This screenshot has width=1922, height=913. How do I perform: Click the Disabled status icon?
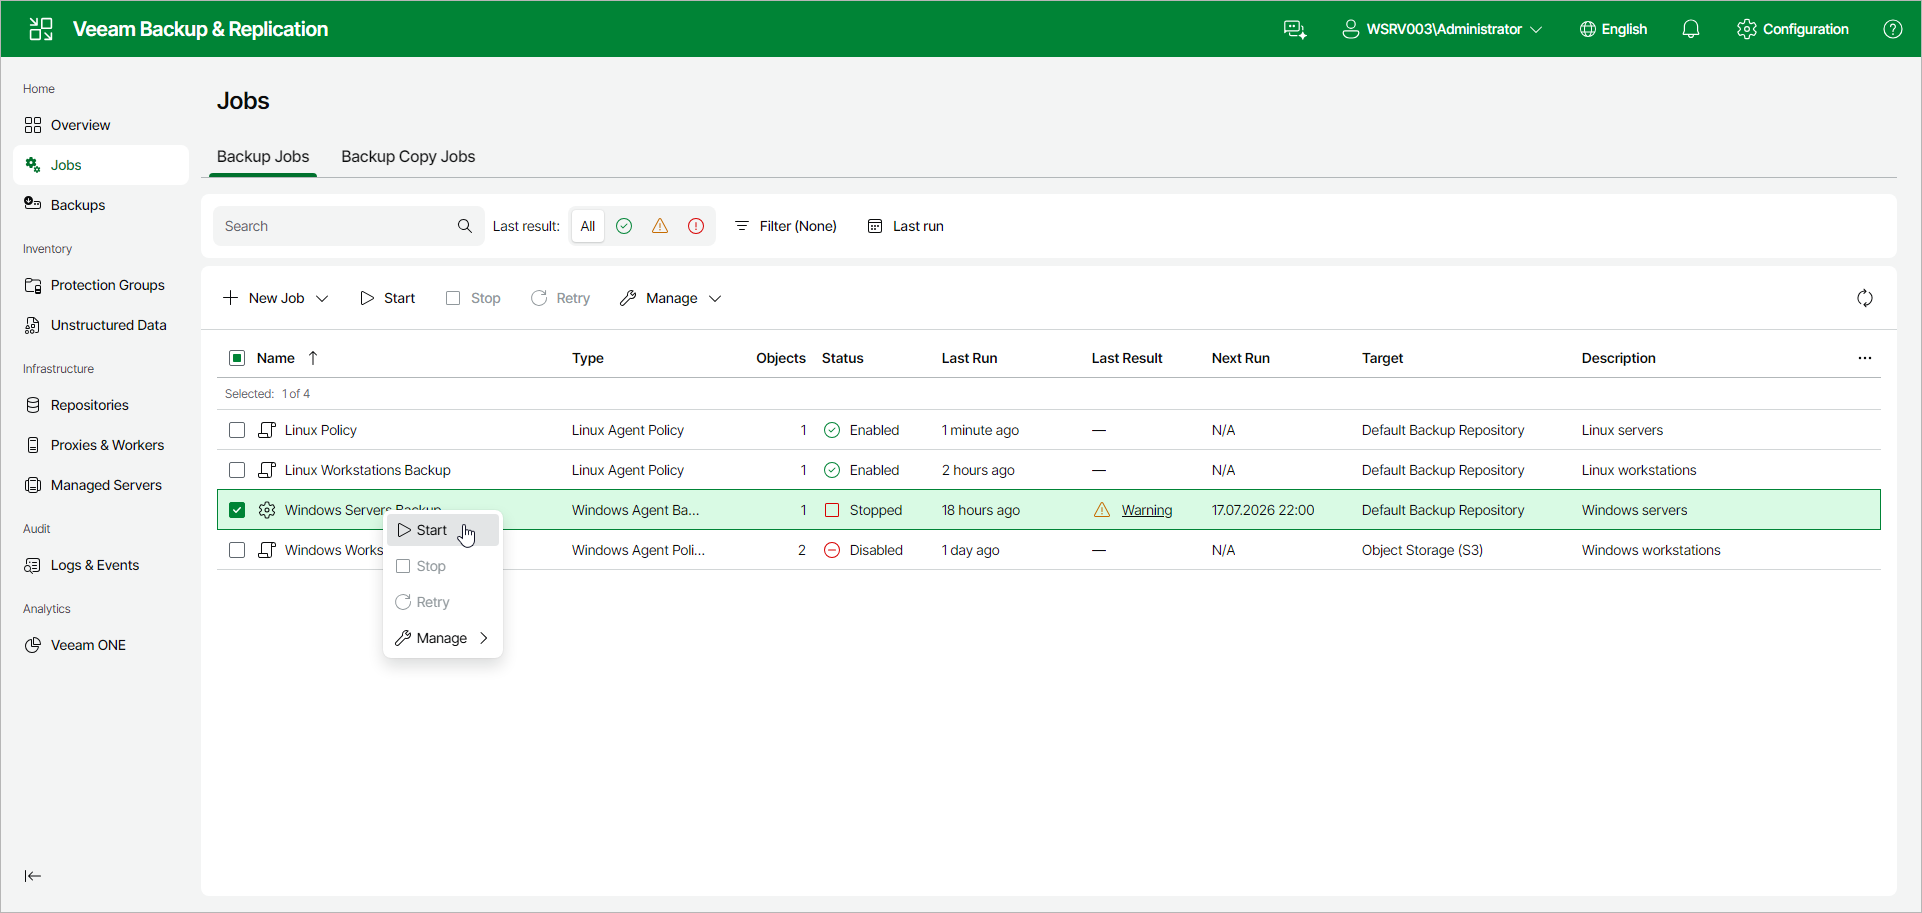(832, 550)
